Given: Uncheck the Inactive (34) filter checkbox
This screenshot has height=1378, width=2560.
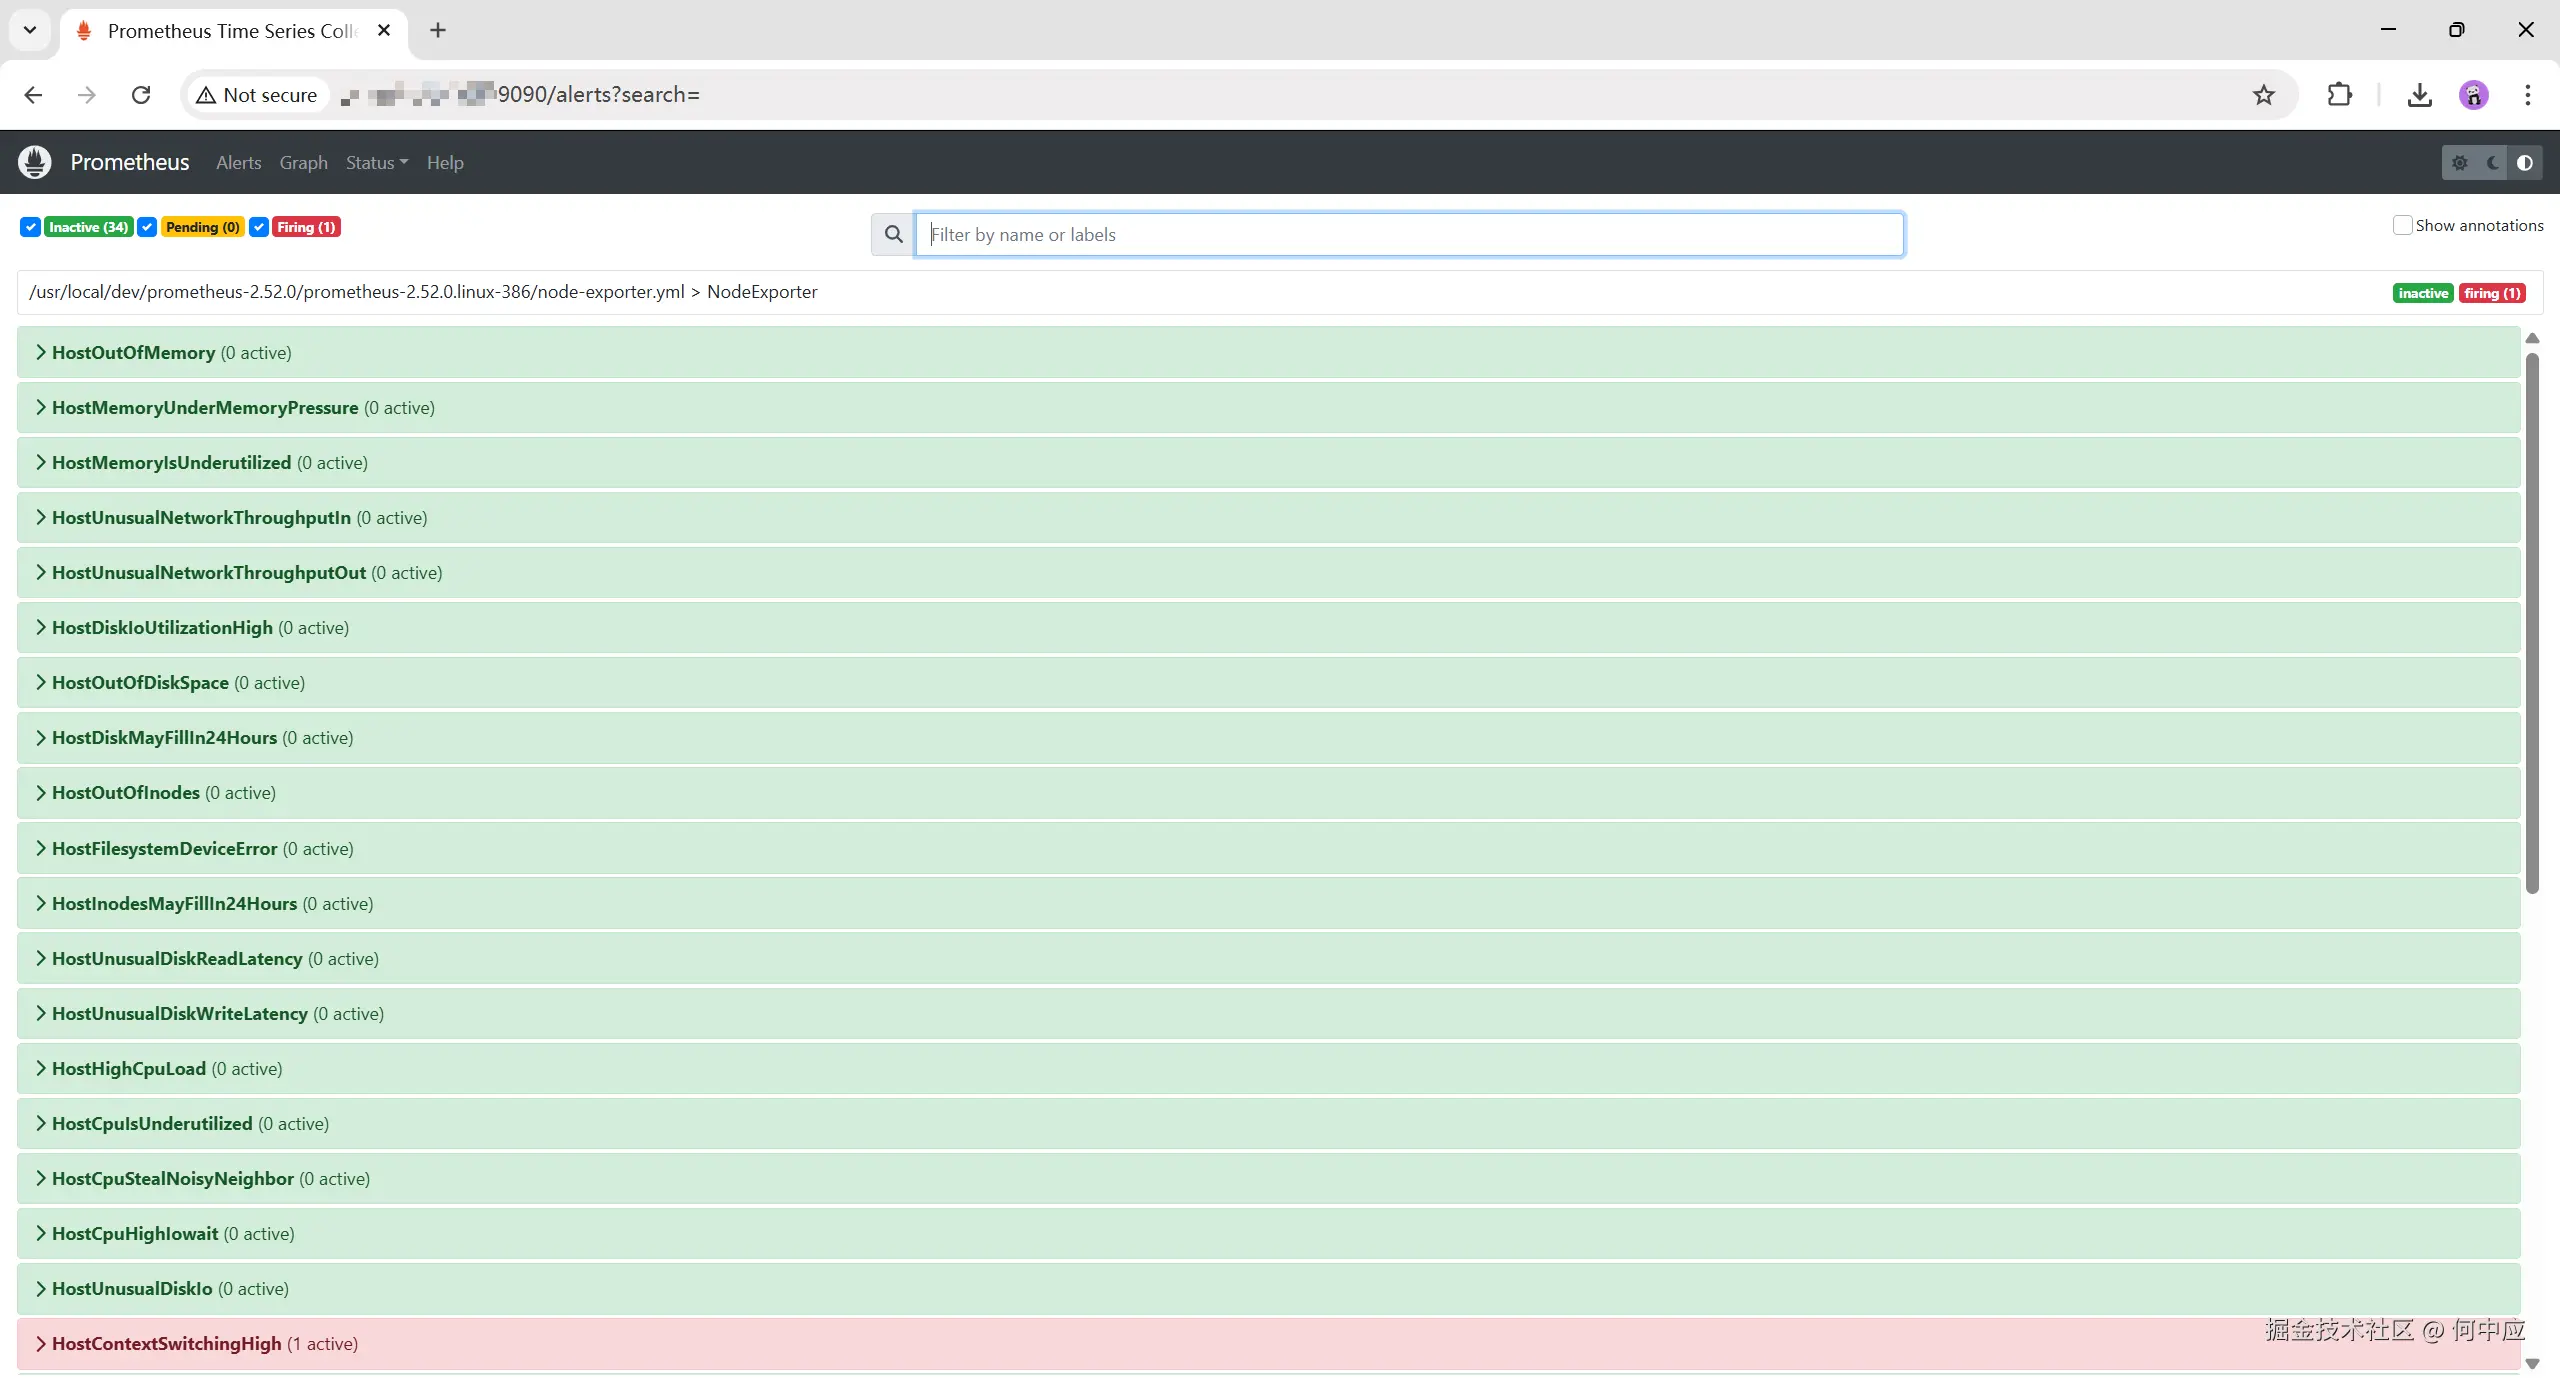Looking at the screenshot, I should click(31, 227).
